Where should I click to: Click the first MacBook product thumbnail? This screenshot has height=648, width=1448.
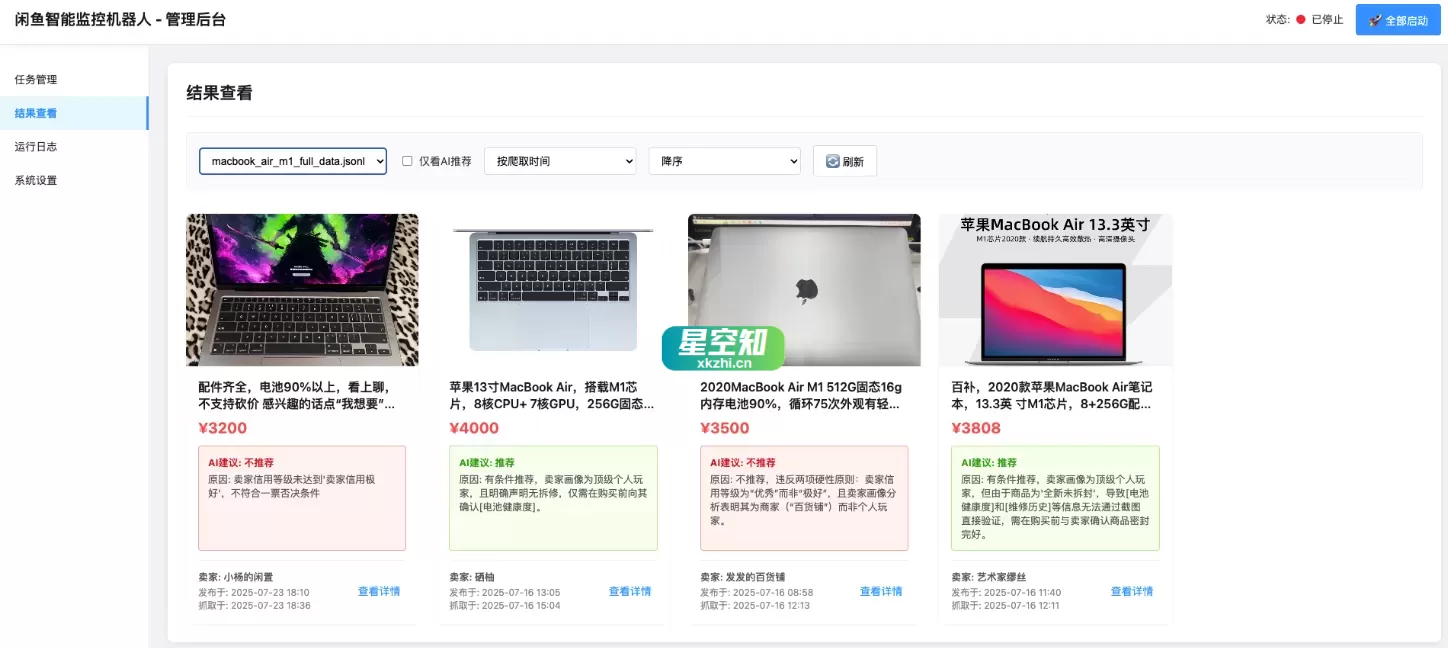301,290
